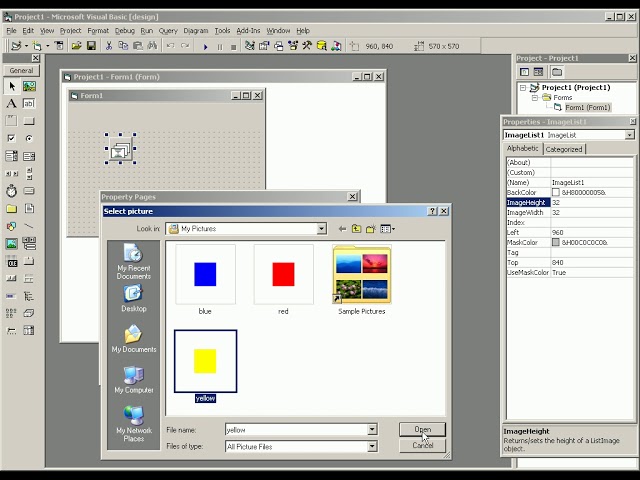Click the General tab of the toolbox
This screenshot has height=480, width=640.
pyautogui.click(x=21, y=70)
